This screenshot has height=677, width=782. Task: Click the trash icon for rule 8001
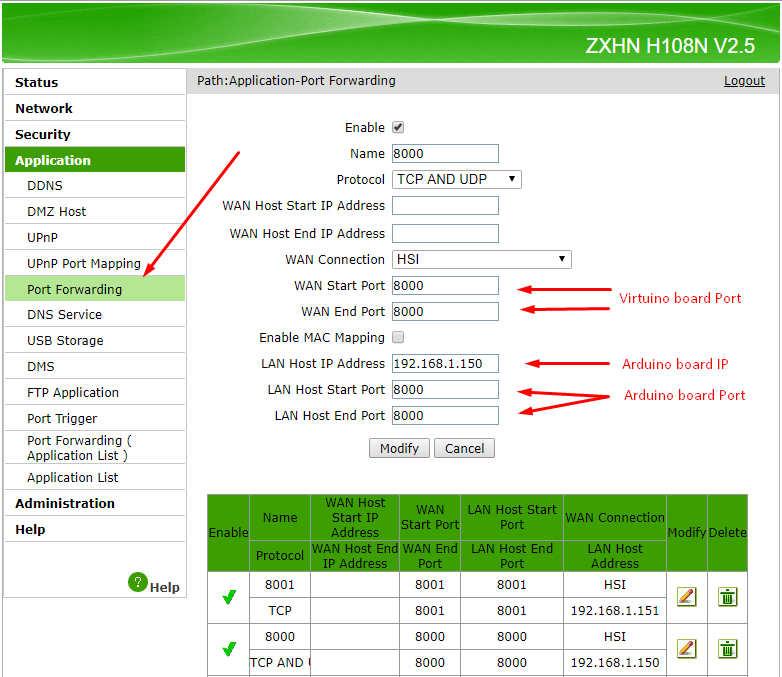click(x=727, y=597)
